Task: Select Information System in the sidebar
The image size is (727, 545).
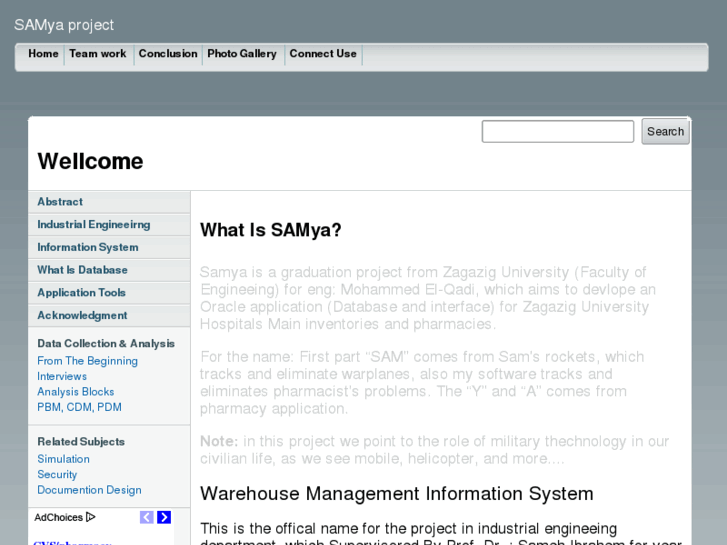Action: coord(109,247)
